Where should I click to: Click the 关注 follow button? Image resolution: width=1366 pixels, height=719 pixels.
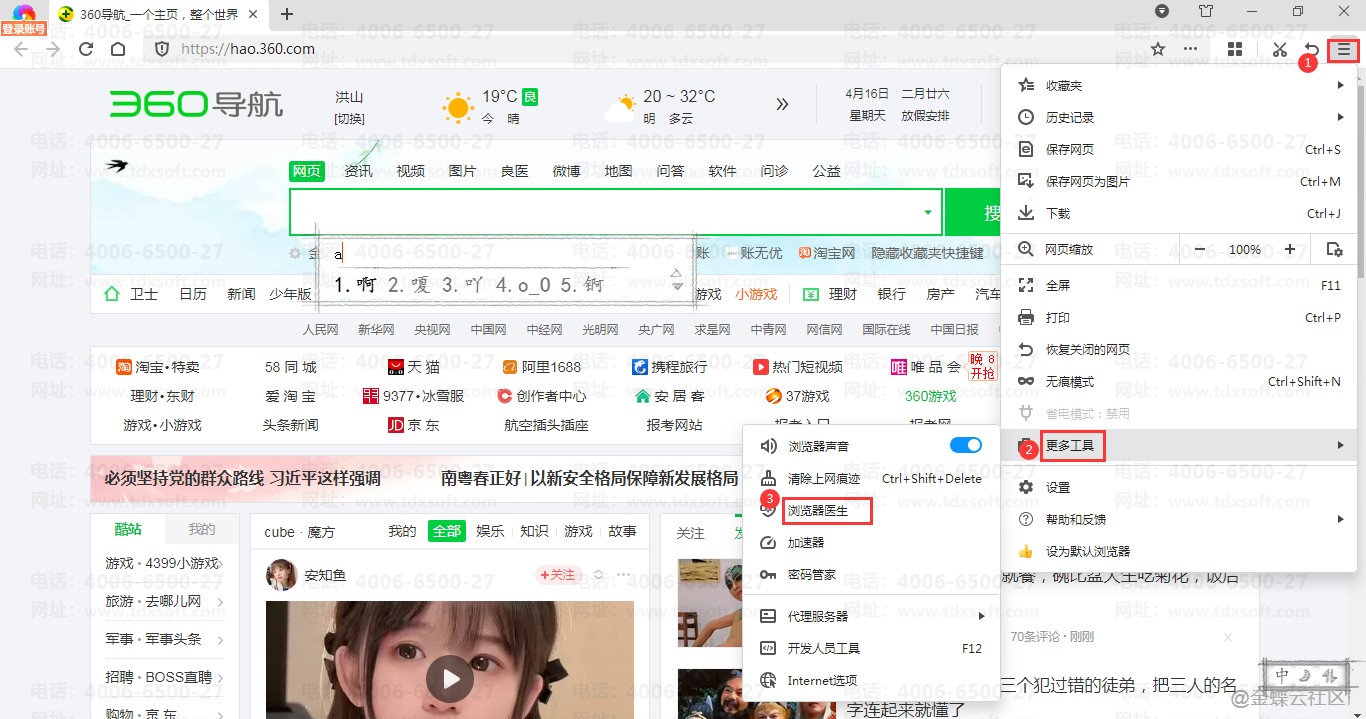(557, 575)
